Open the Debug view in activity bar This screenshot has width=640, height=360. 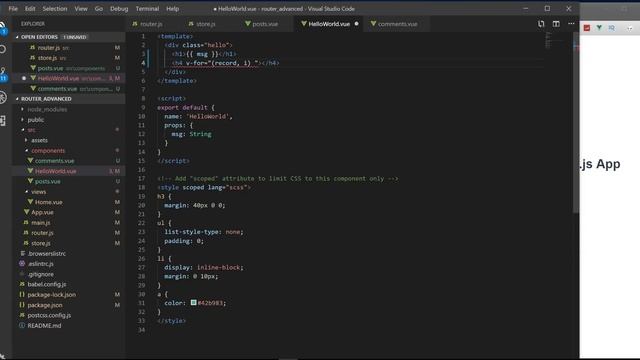click(3, 97)
